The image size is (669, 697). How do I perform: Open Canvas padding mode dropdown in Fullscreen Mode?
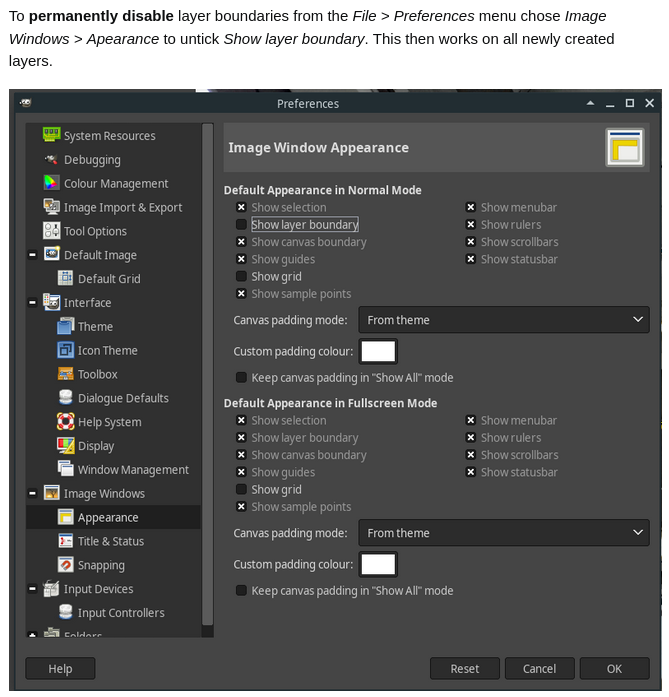(x=504, y=533)
